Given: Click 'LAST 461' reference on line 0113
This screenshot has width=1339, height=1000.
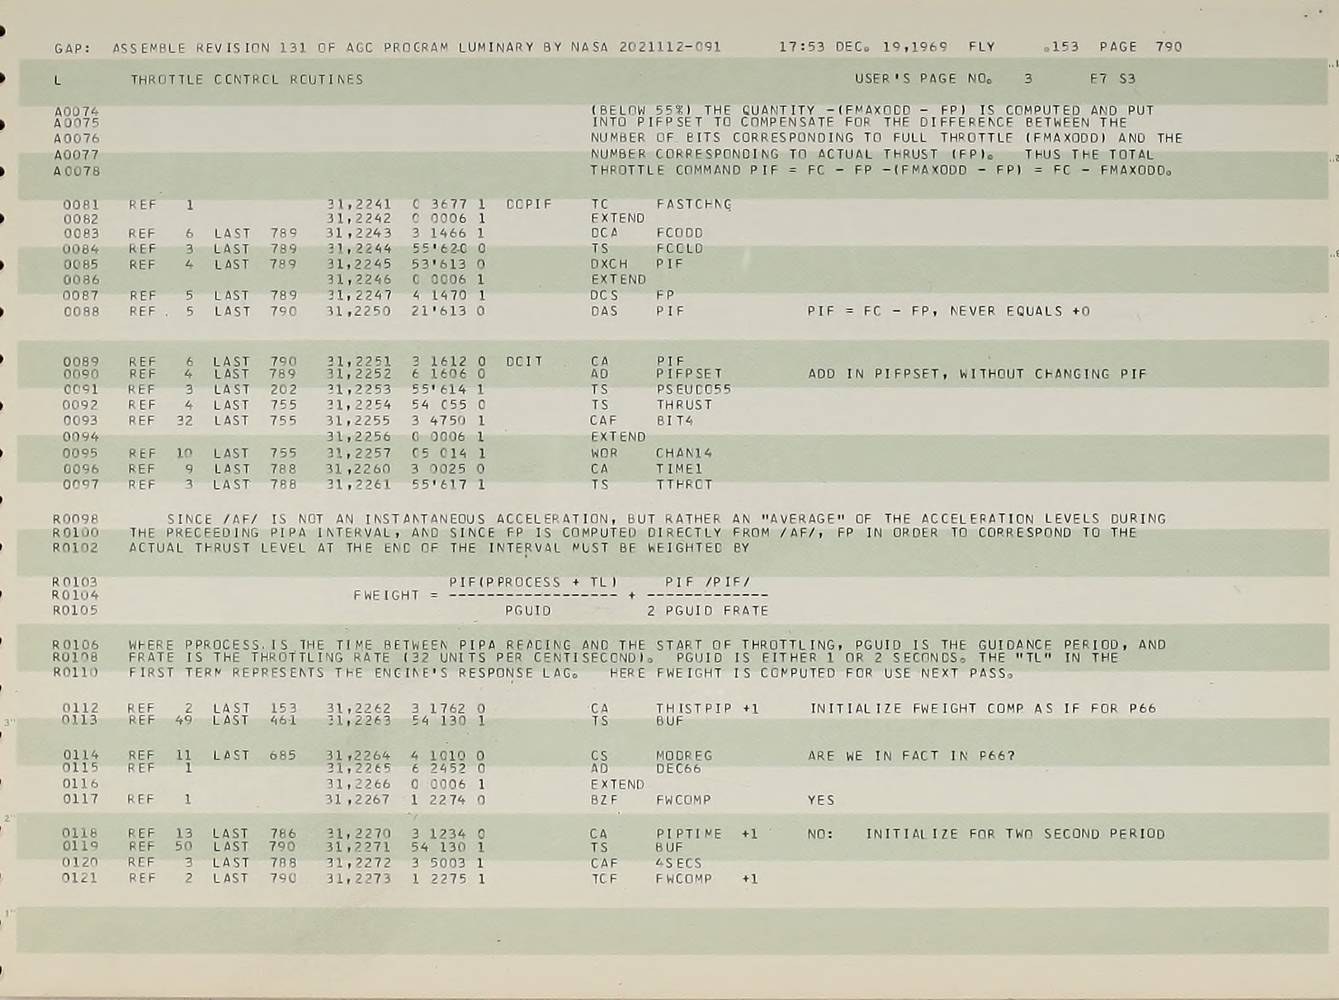Looking at the screenshot, I should point(255,720).
